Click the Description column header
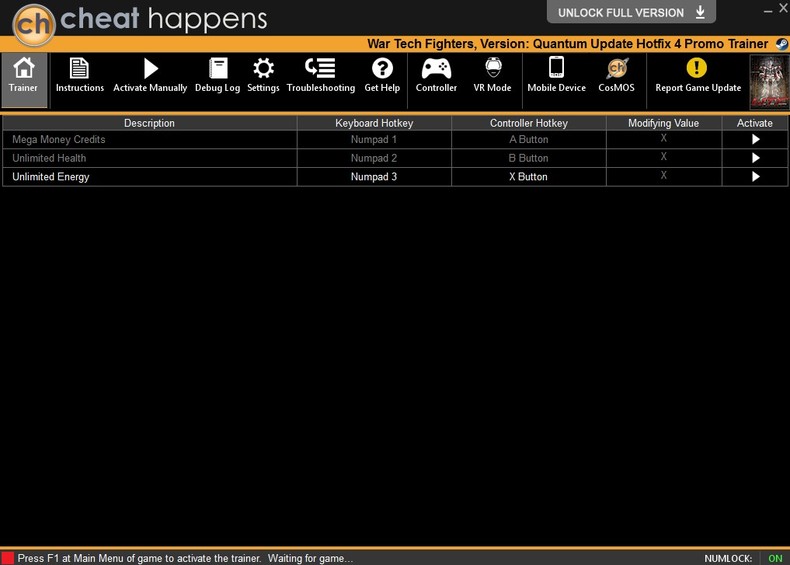The height and width of the screenshot is (565, 790). click(x=150, y=123)
